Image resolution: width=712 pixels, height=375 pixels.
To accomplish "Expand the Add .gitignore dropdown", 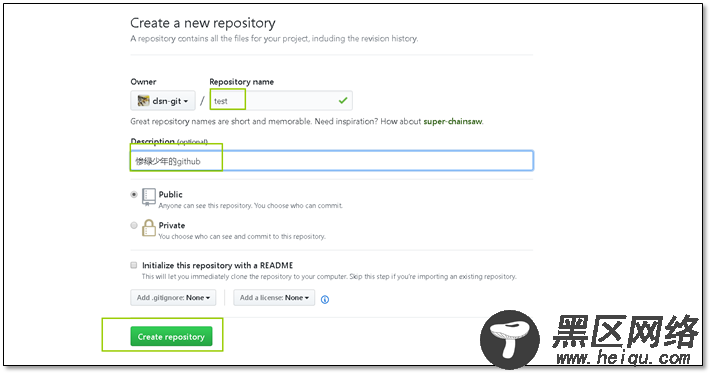I will 173,297.
